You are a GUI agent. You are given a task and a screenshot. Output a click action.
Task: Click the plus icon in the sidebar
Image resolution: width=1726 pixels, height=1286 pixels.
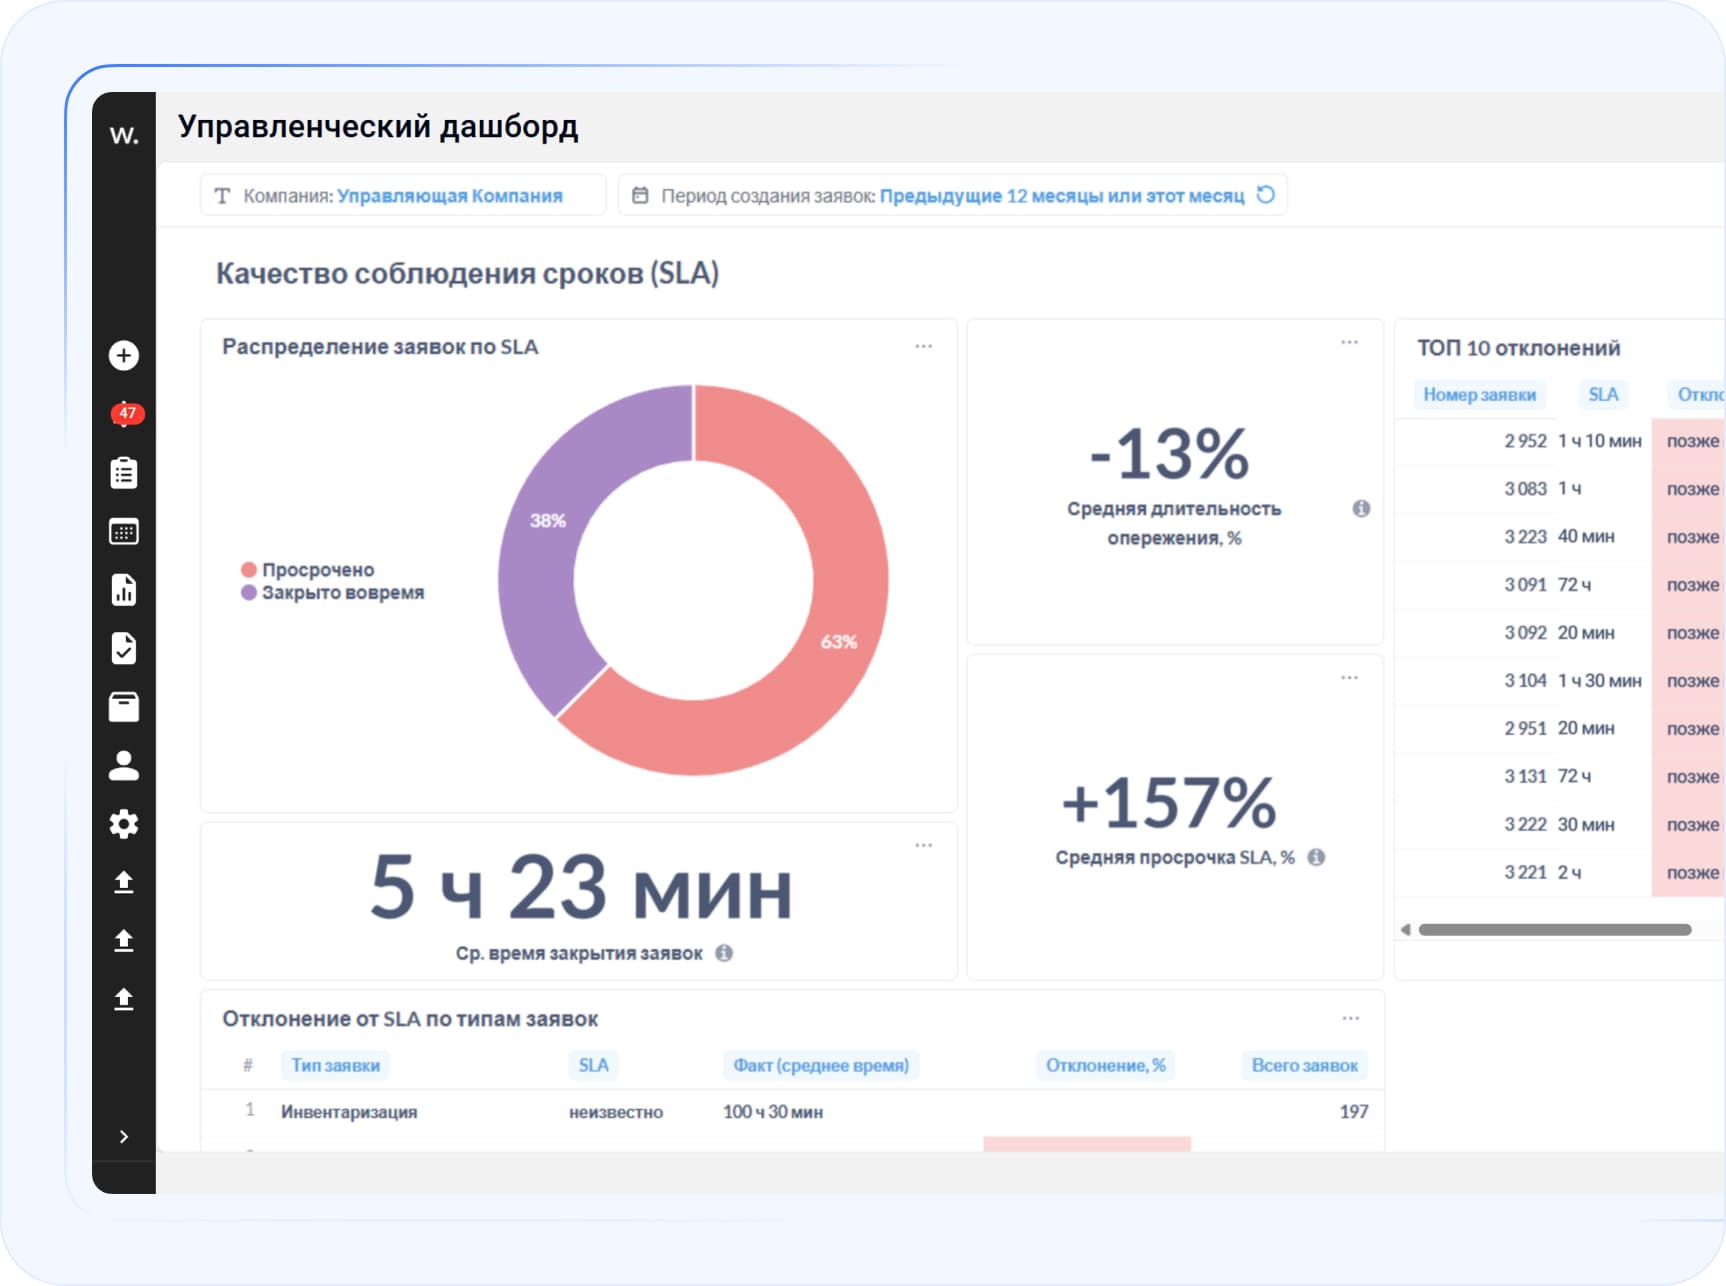point(124,355)
